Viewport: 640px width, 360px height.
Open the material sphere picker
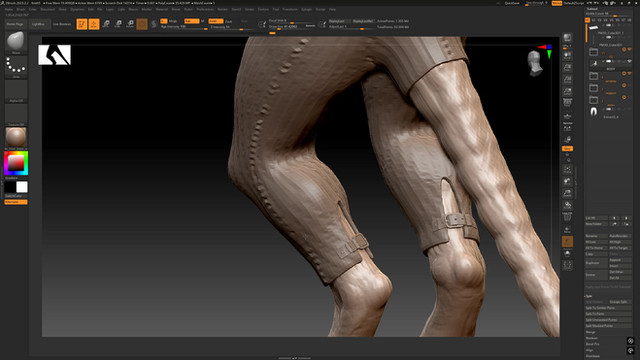(16, 138)
